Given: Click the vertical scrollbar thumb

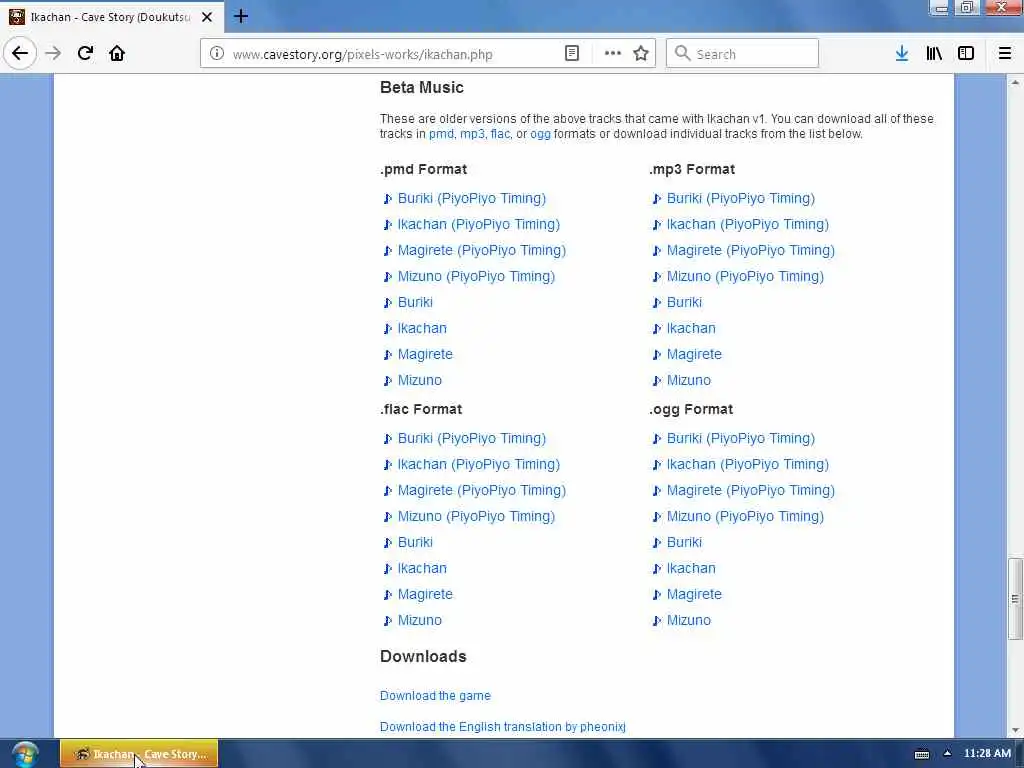Looking at the screenshot, I should (1014, 599).
